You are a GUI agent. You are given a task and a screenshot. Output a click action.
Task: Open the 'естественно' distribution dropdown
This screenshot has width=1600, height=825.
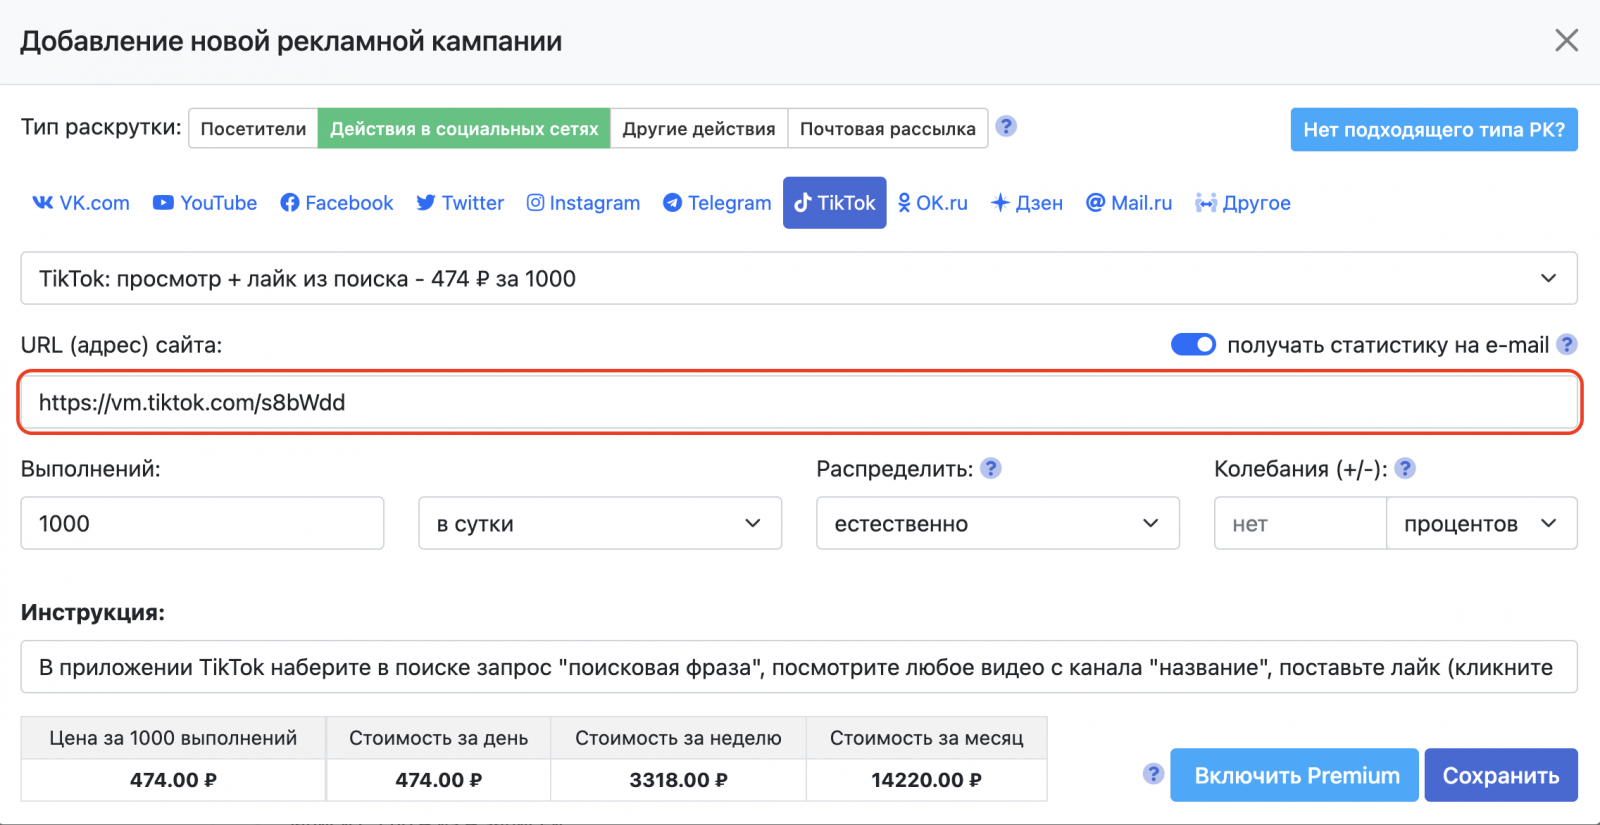tap(997, 524)
